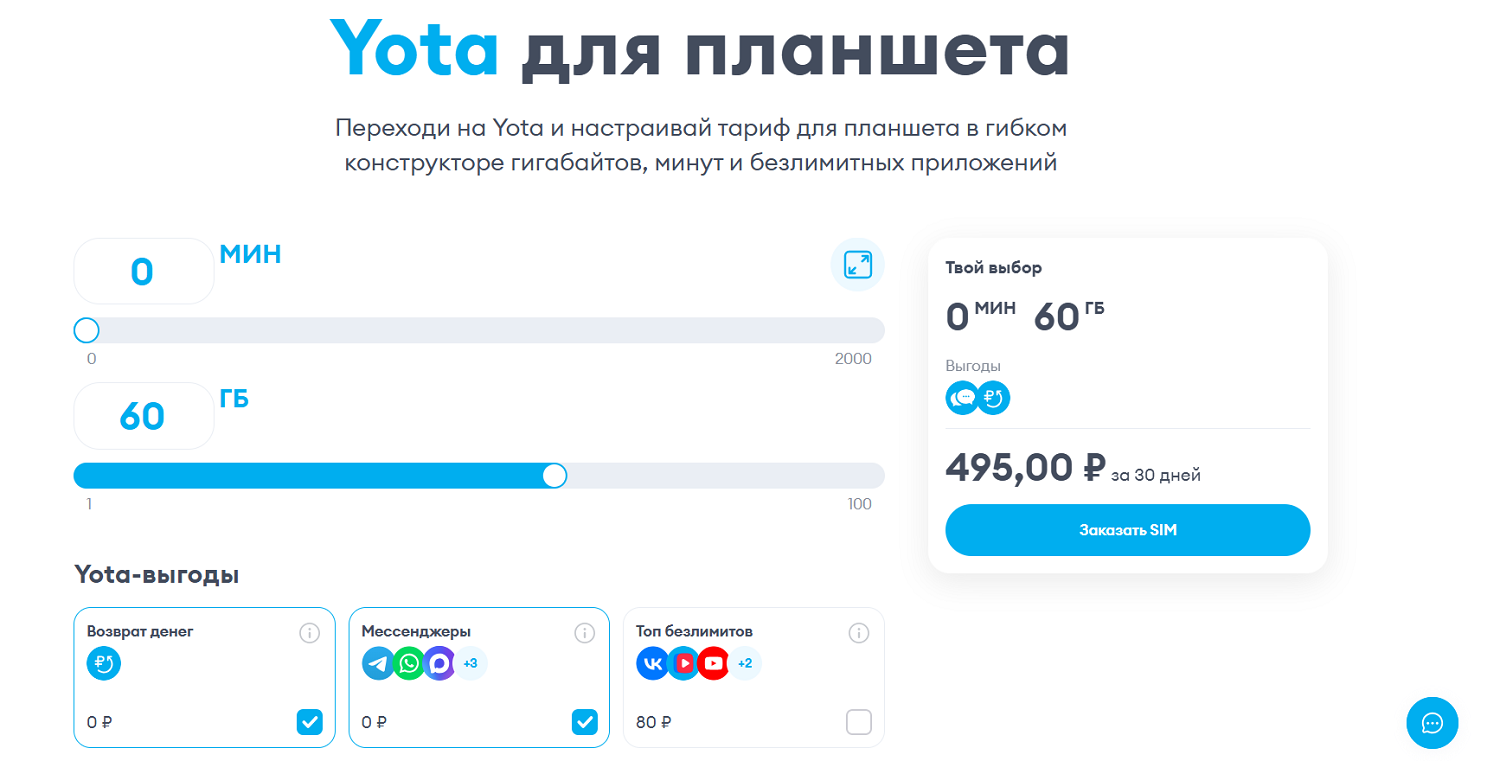Expand the +3 badge to see more messengers
Image resolution: width=1500 pixels, height=761 pixels.
click(471, 663)
